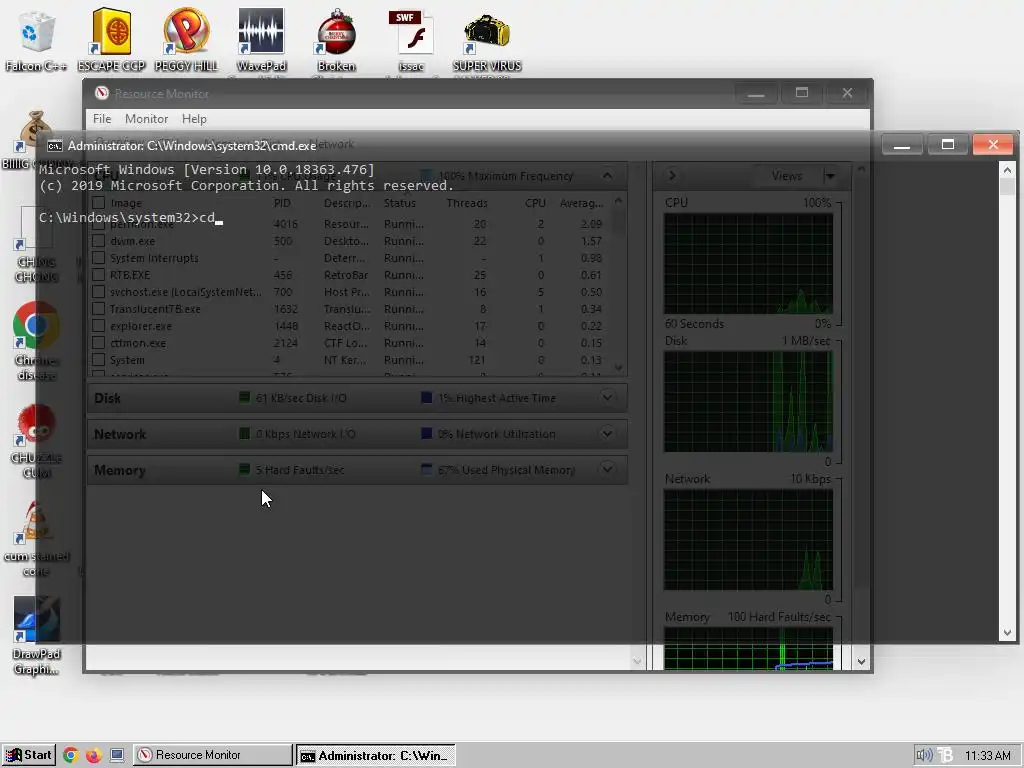Open the Help menu in Resource Monitor

[x=194, y=119]
